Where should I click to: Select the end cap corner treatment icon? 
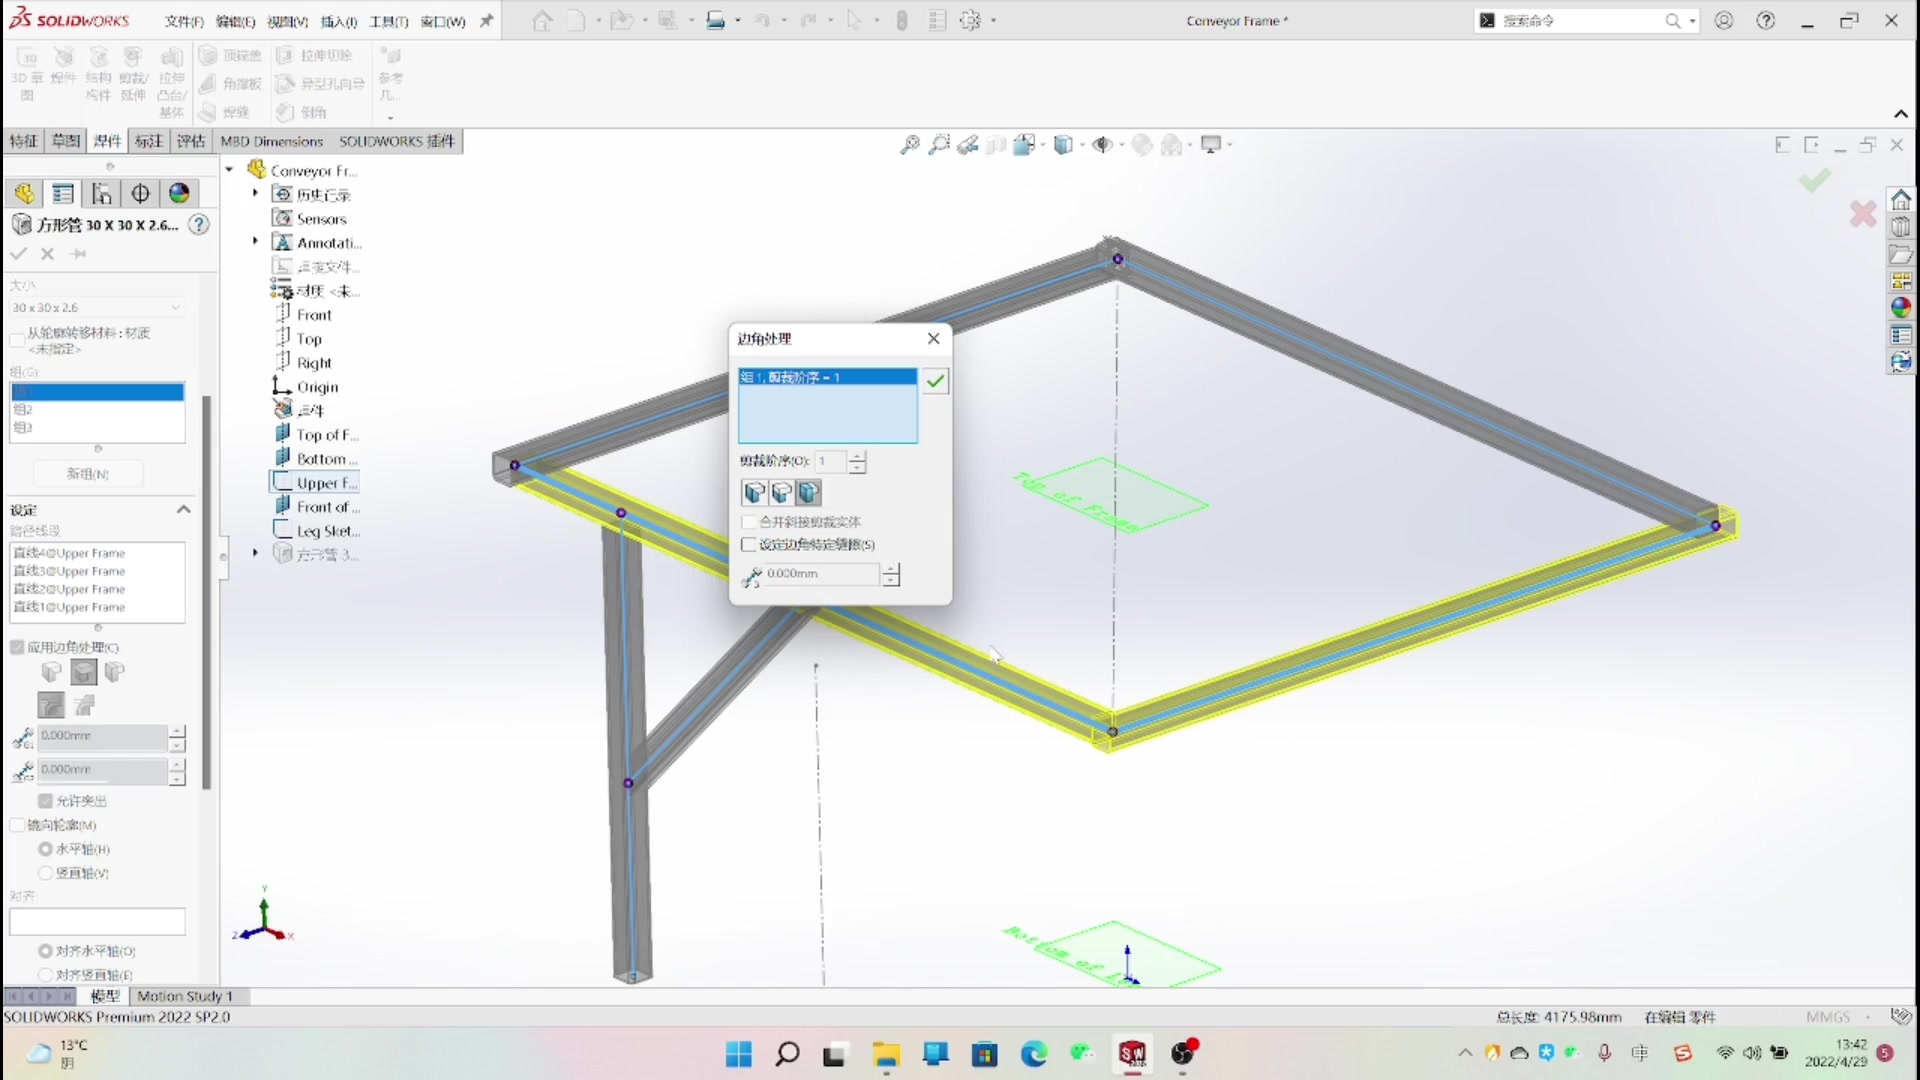tap(808, 492)
